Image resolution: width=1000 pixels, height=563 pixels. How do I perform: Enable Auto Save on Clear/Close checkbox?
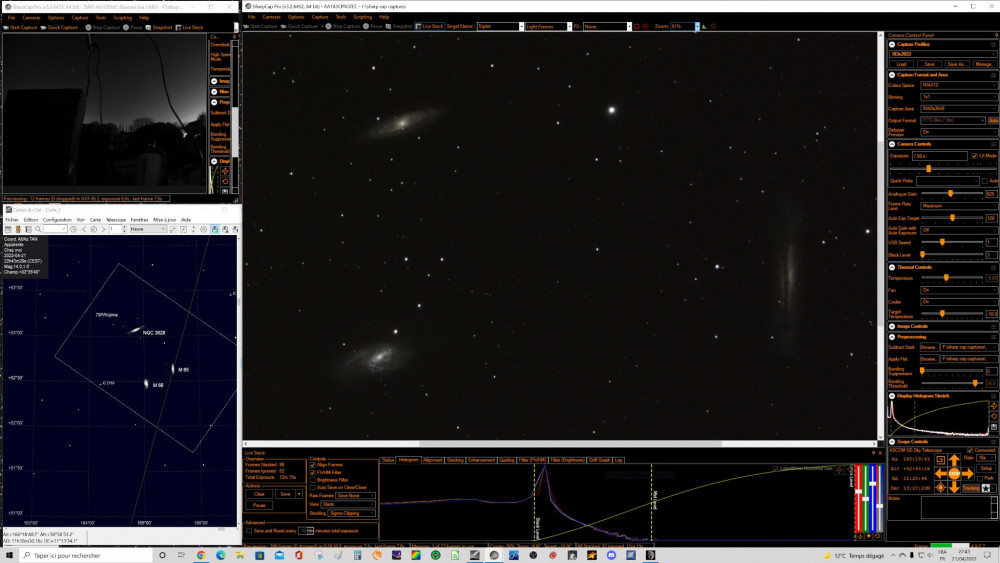312,487
